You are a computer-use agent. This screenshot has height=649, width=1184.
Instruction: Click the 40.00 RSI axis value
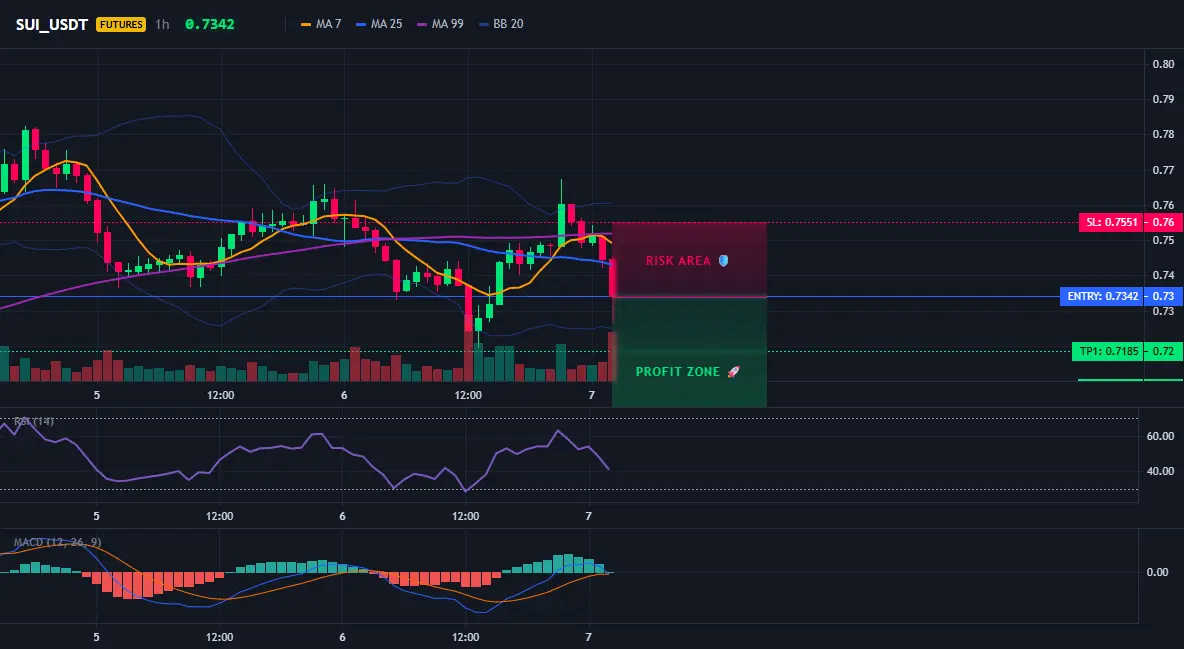click(1160, 471)
